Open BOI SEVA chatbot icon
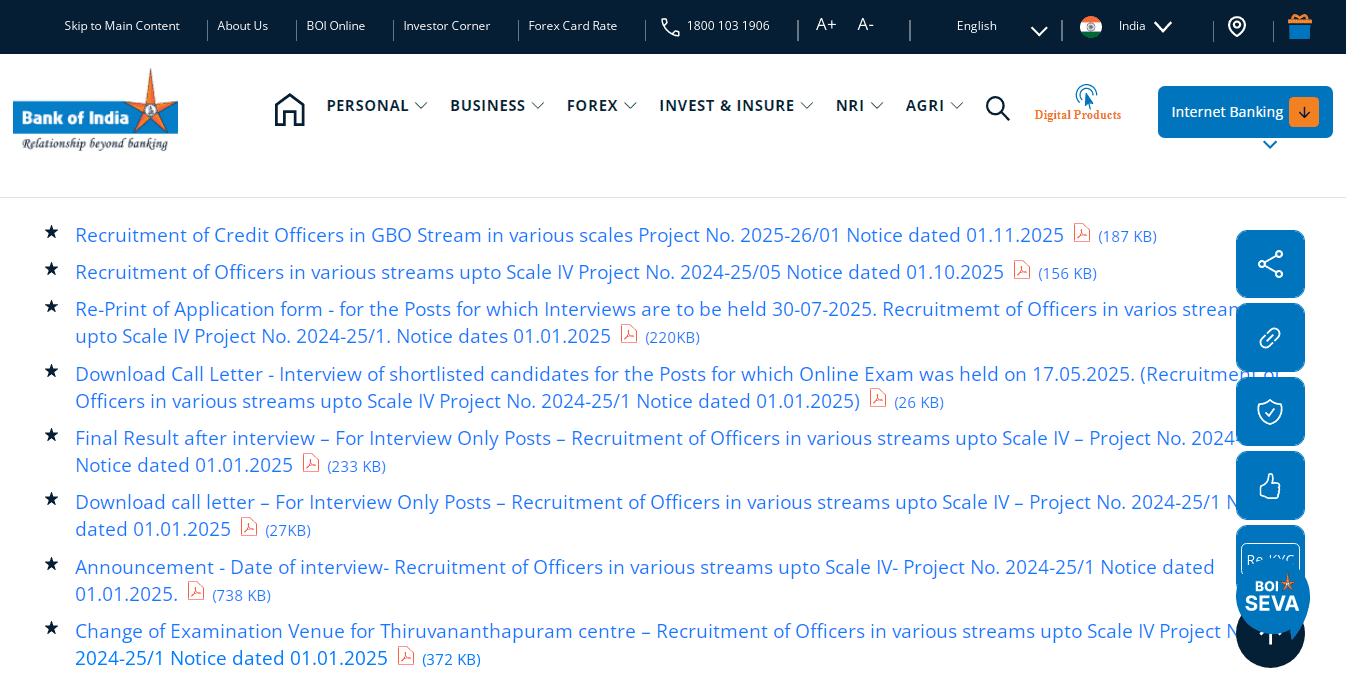Screen dimensions: 1346x675 coord(1270,597)
